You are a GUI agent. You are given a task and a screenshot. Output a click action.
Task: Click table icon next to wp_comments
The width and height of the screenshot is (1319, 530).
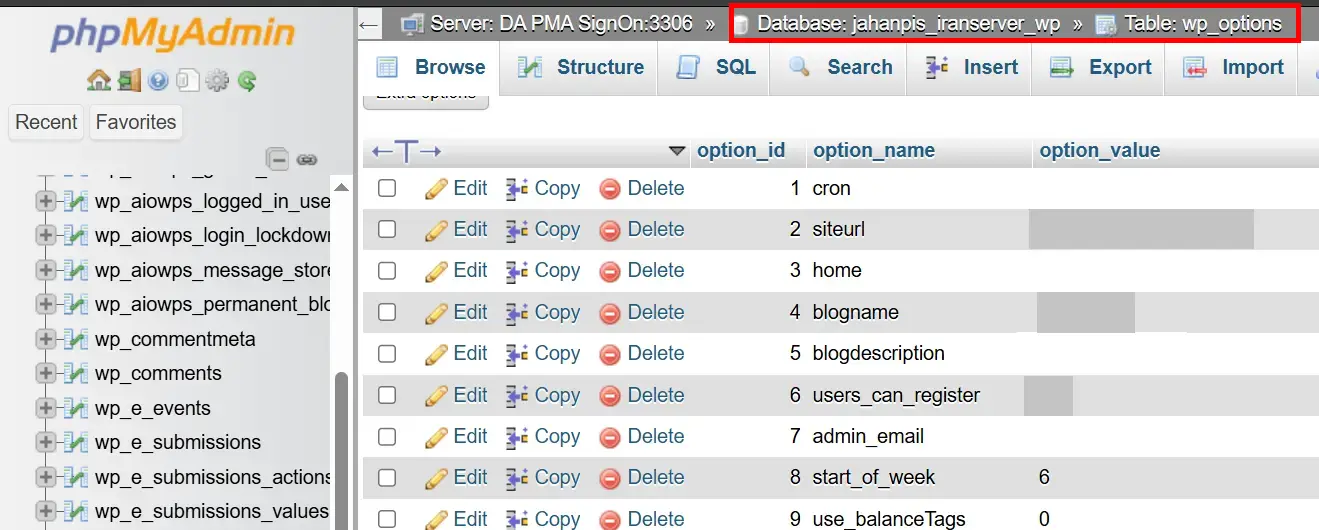76,373
